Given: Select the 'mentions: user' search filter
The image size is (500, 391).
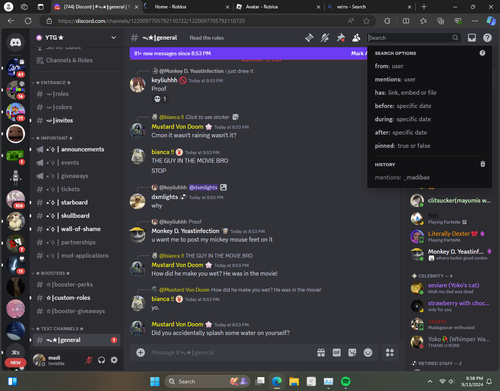Looking at the screenshot, I should coord(429,79).
